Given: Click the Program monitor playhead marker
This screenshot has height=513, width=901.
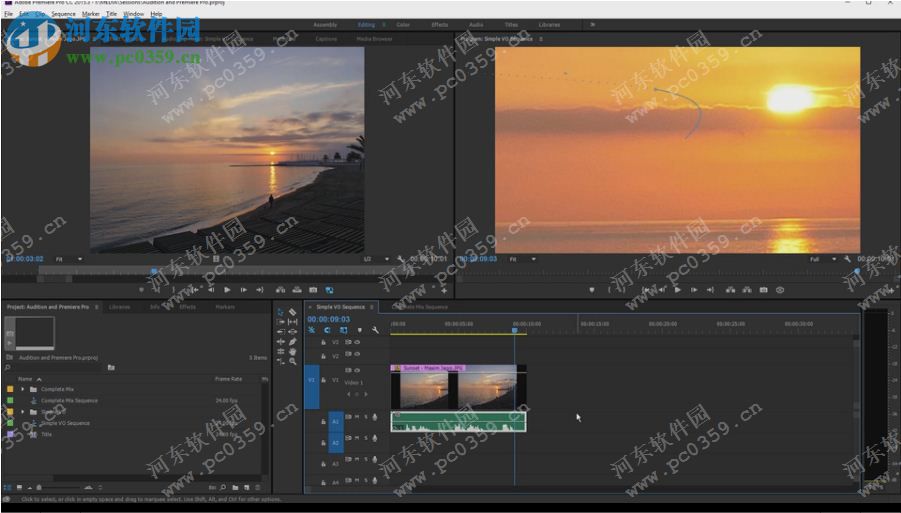Looking at the screenshot, I should tap(857, 271).
